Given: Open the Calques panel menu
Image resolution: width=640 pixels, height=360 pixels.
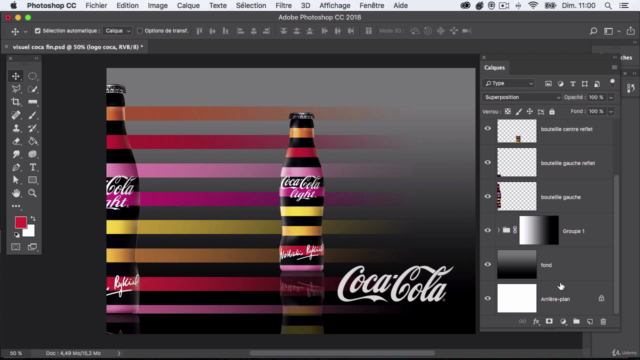Looking at the screenshot, I should point(614,67).
